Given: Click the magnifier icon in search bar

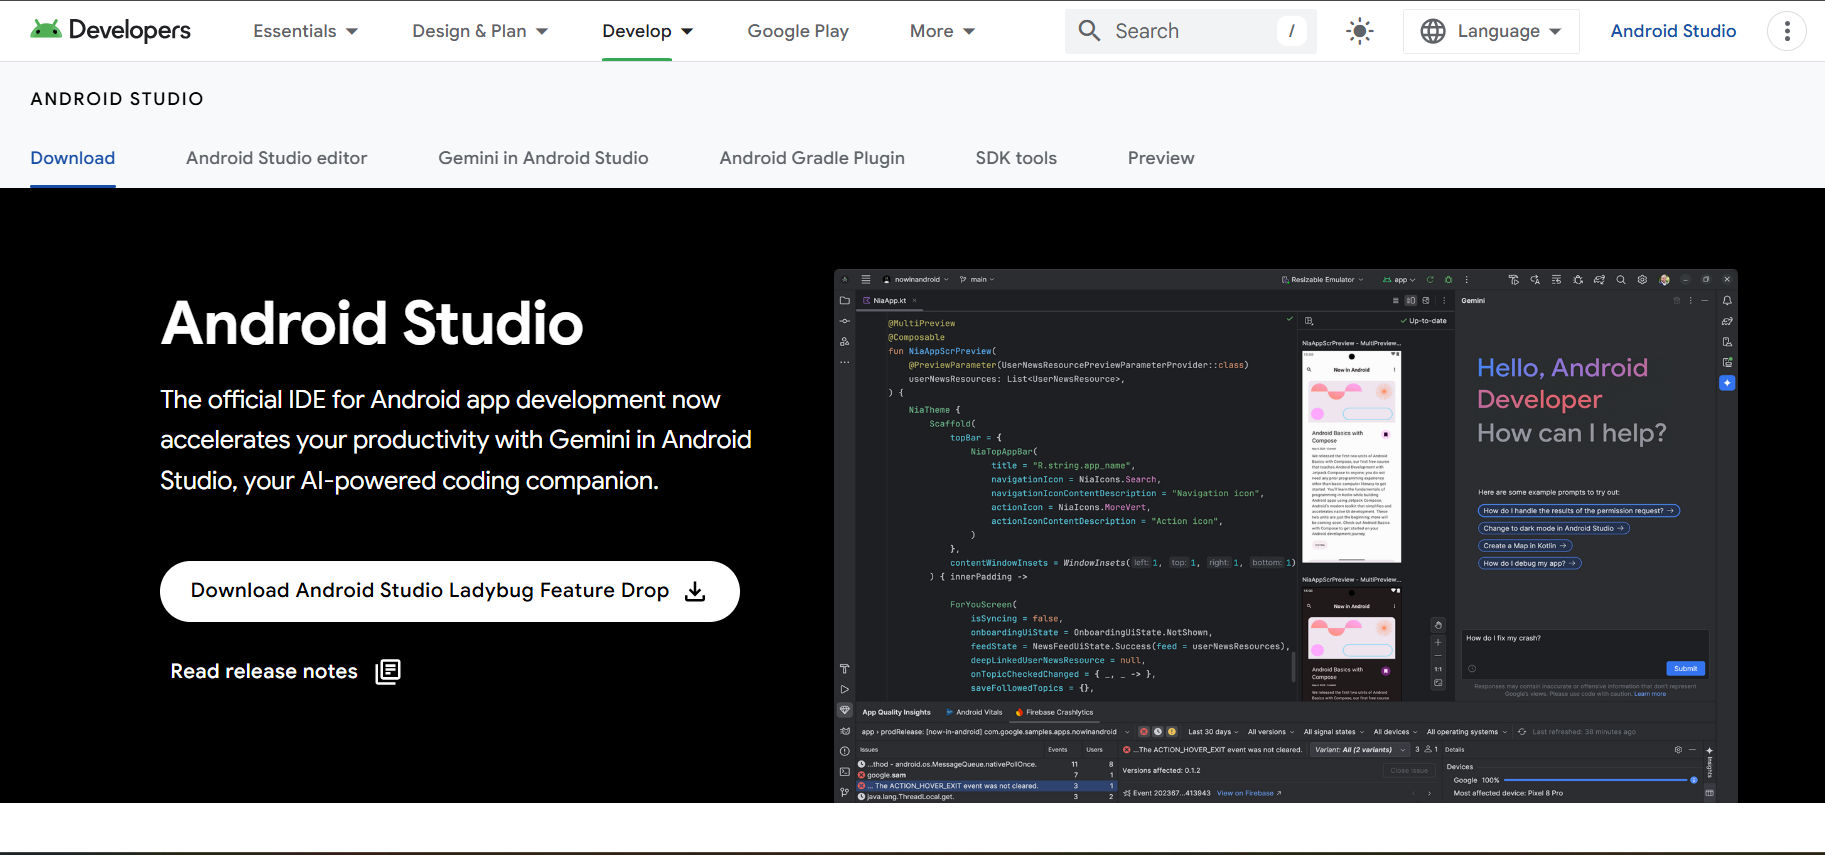Looking at the screenshot, I should click(1089, 31).
